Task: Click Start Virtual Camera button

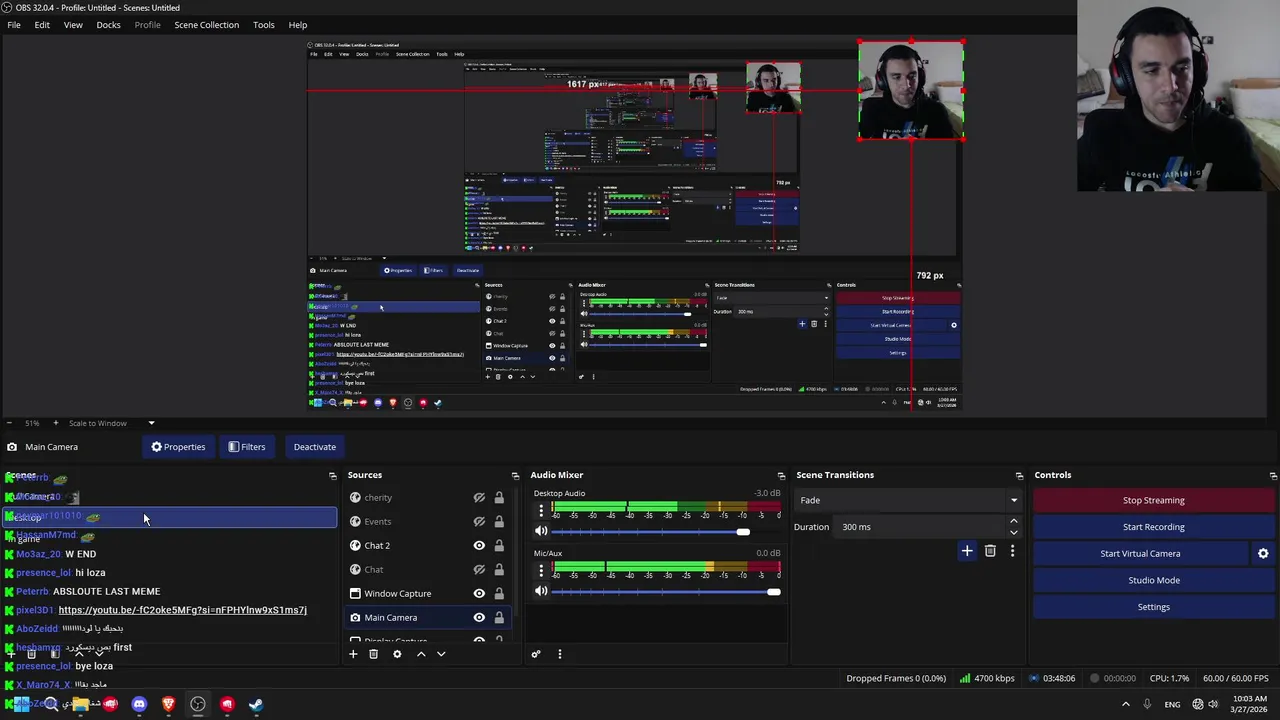Action: point(1140,553)
